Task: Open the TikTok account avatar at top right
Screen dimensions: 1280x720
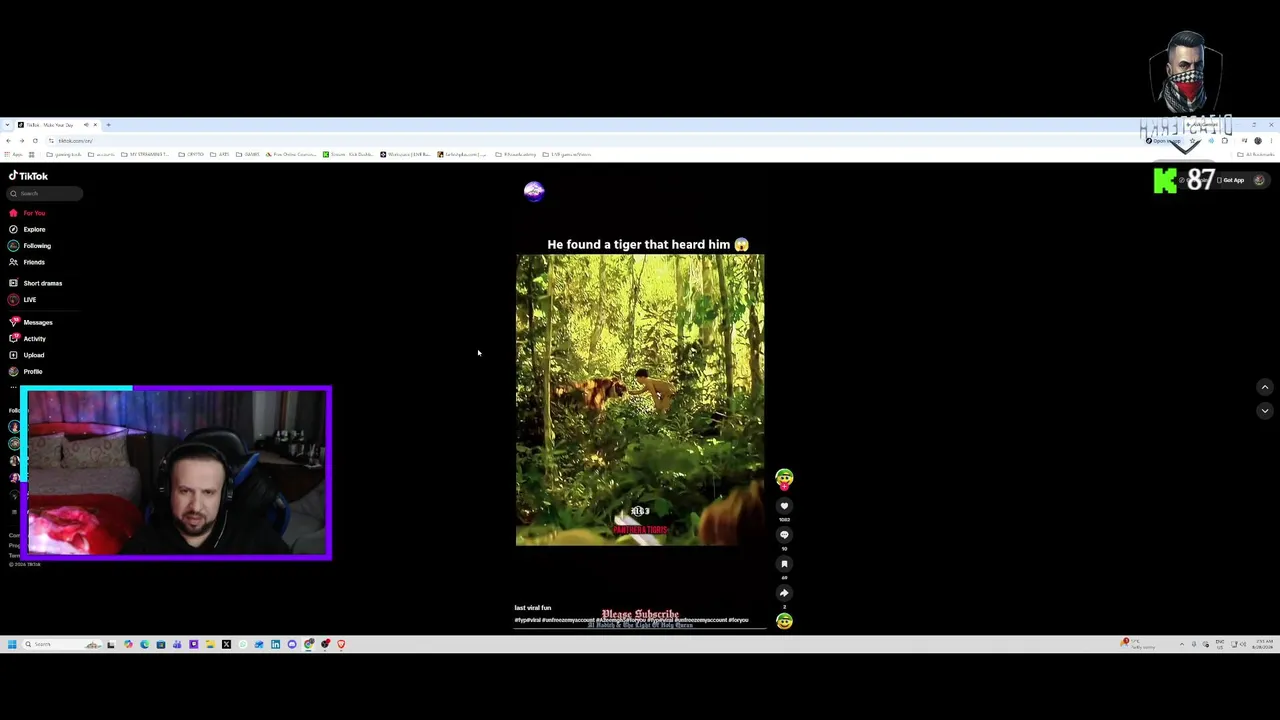Action: coord(1259,180)
